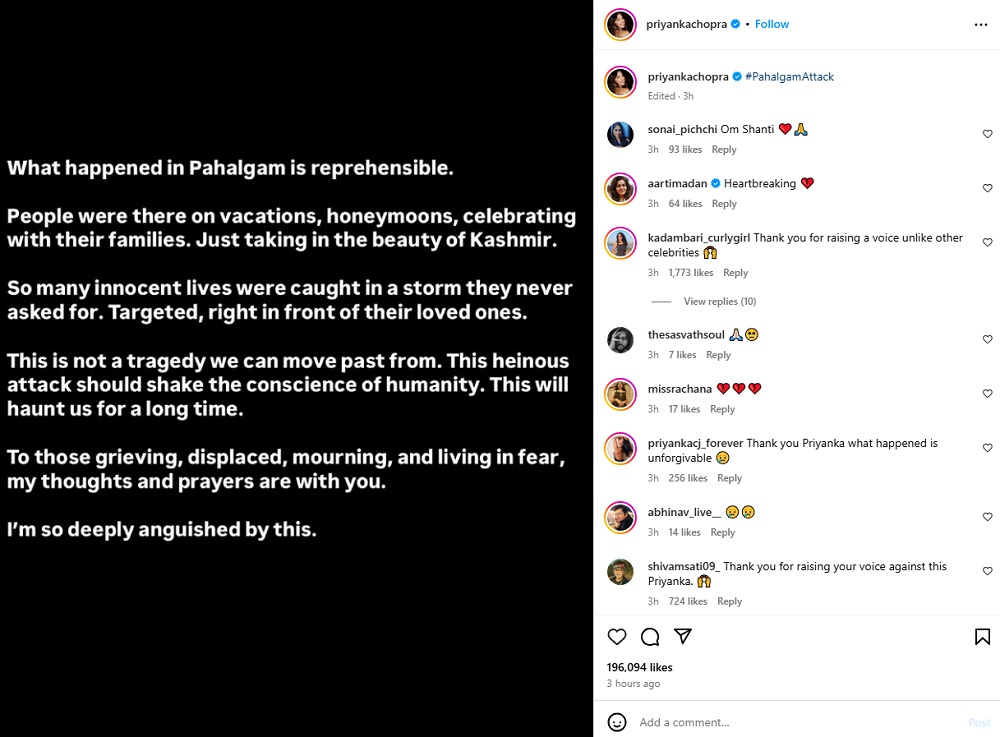Open the #PahalgamAttack hashtag link

click(789, 77)
